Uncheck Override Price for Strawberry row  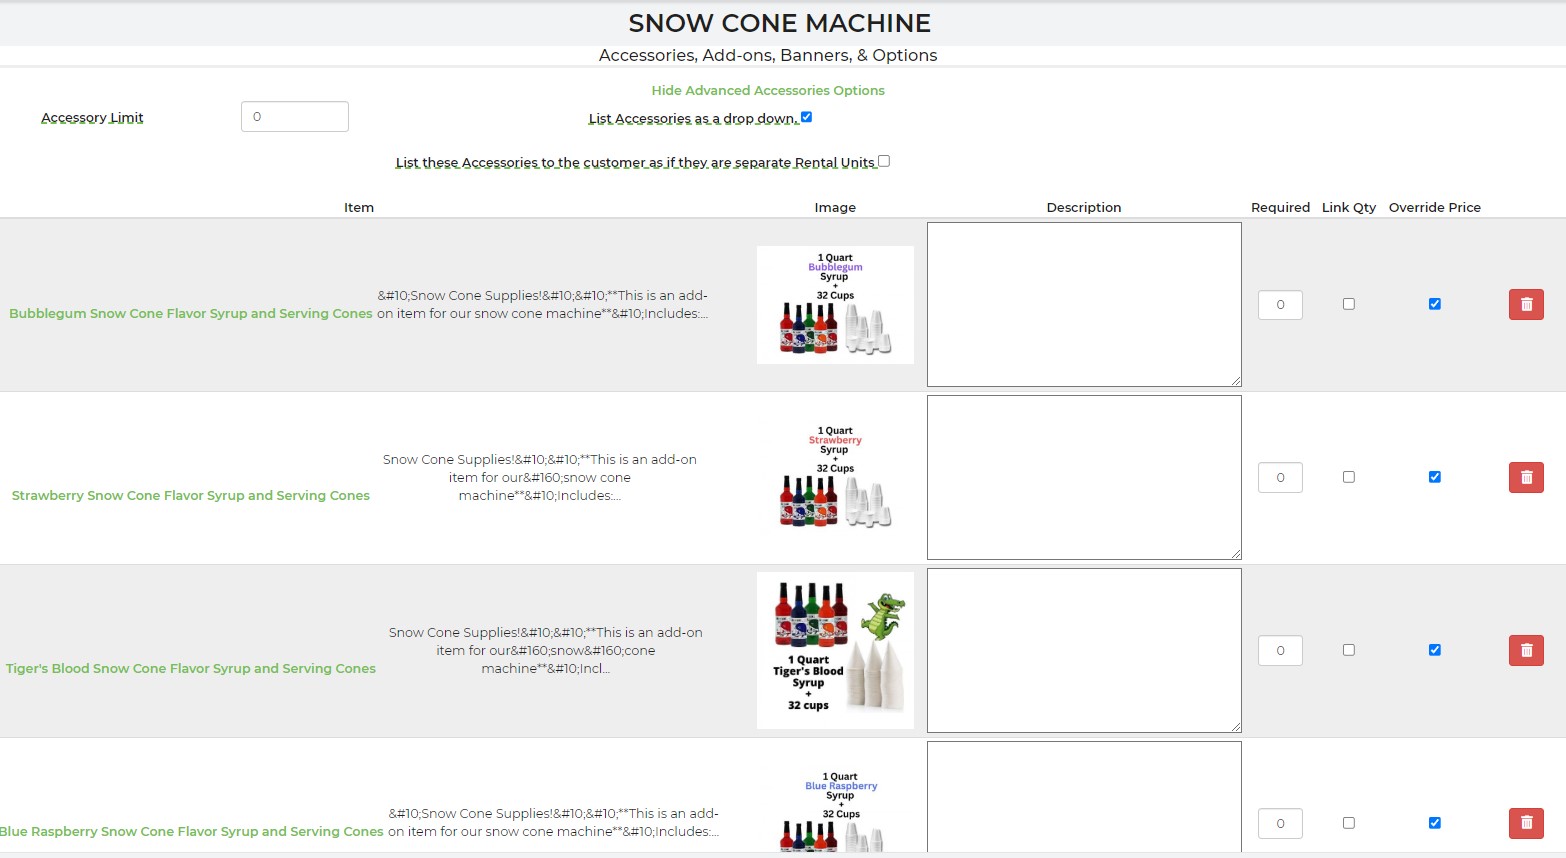[x=1435, y=477]
